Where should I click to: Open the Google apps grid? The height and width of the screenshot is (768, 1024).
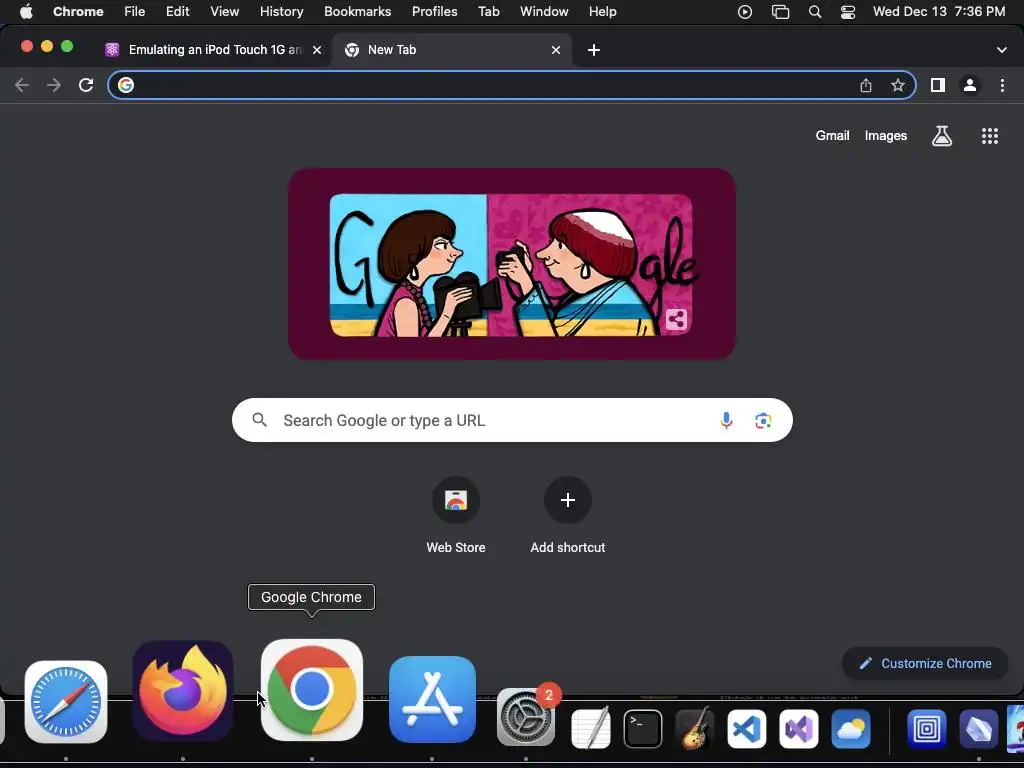pos(989,136)
